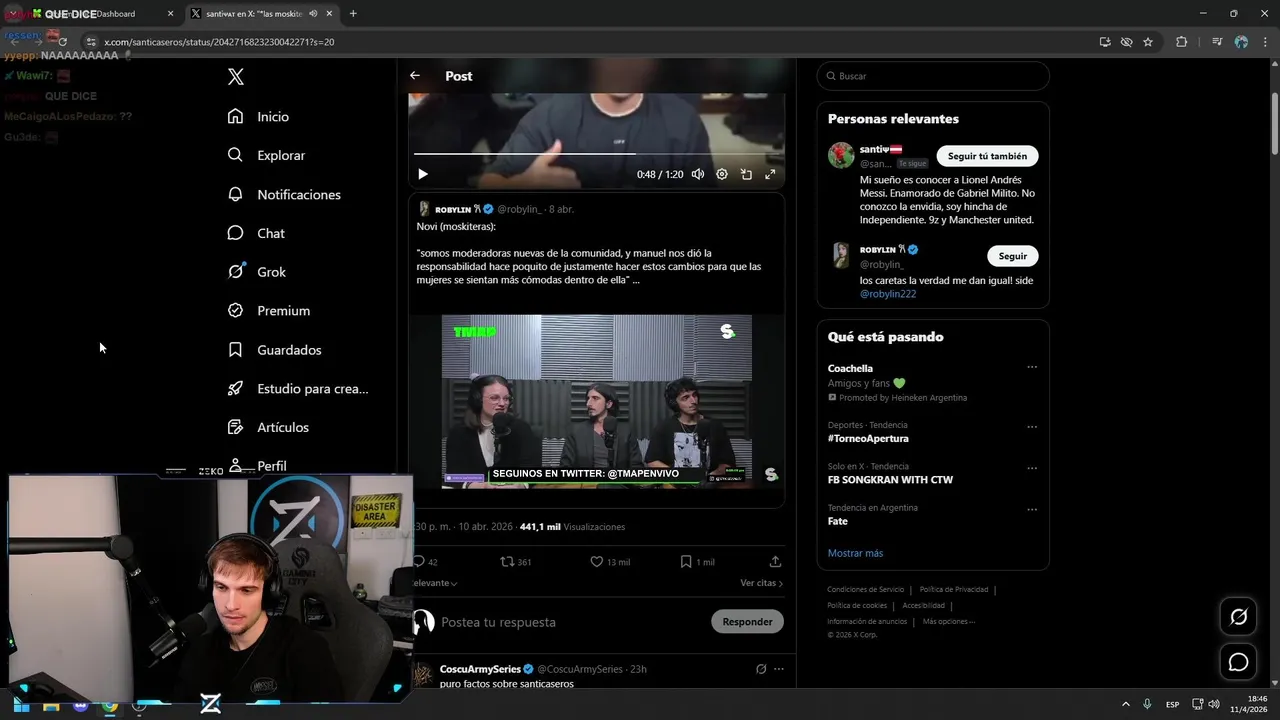The width and height of the screenshot is (1280, 720).
Task: Open the floating Grok button
Action: [1239, 617]
